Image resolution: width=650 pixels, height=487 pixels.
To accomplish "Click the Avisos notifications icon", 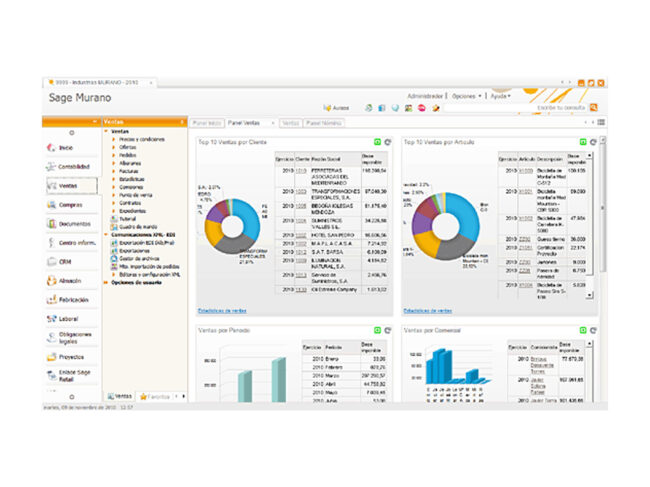I will pos(336,107).
